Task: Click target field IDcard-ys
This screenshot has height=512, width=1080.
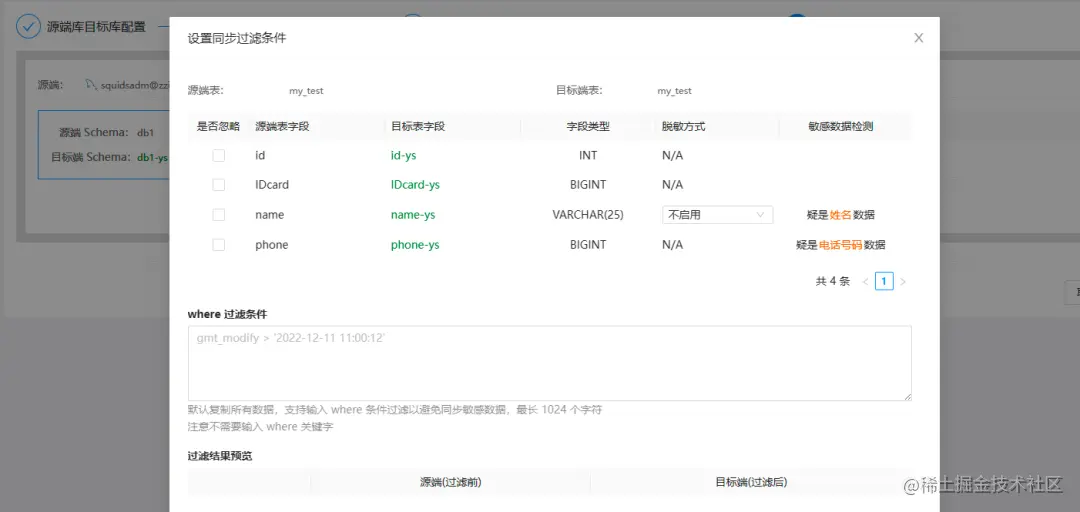Action: point(415,185)
